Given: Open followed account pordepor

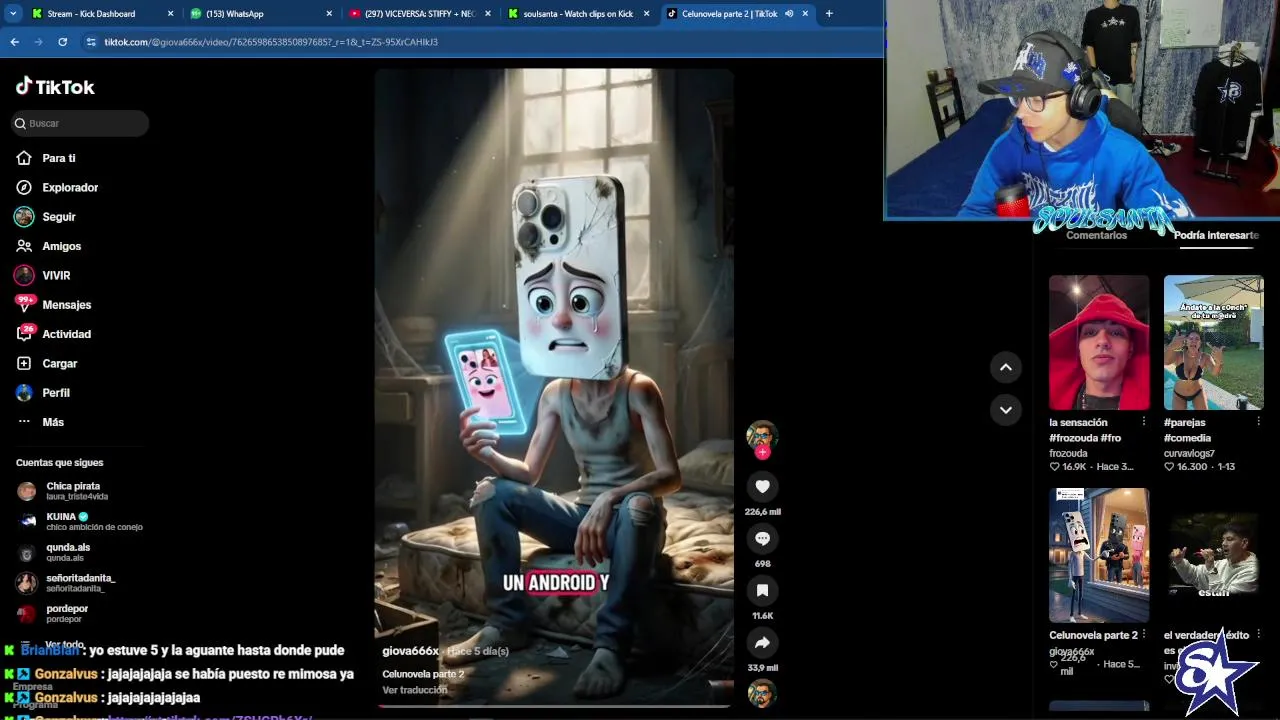Looking at the screenshot, I should coord(66,613).
